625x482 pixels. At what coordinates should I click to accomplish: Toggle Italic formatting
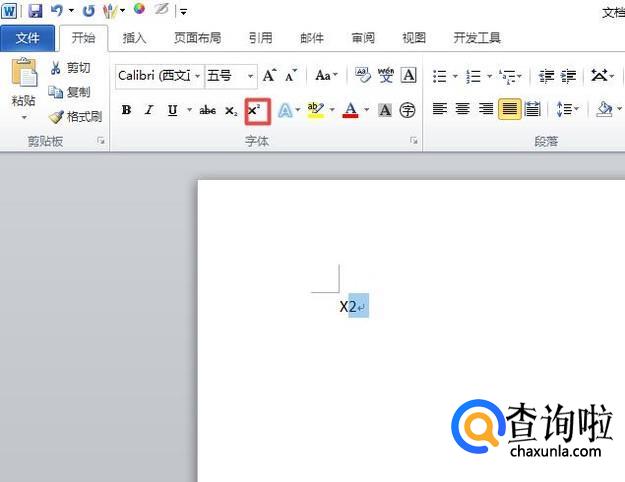tap(149, 110)
